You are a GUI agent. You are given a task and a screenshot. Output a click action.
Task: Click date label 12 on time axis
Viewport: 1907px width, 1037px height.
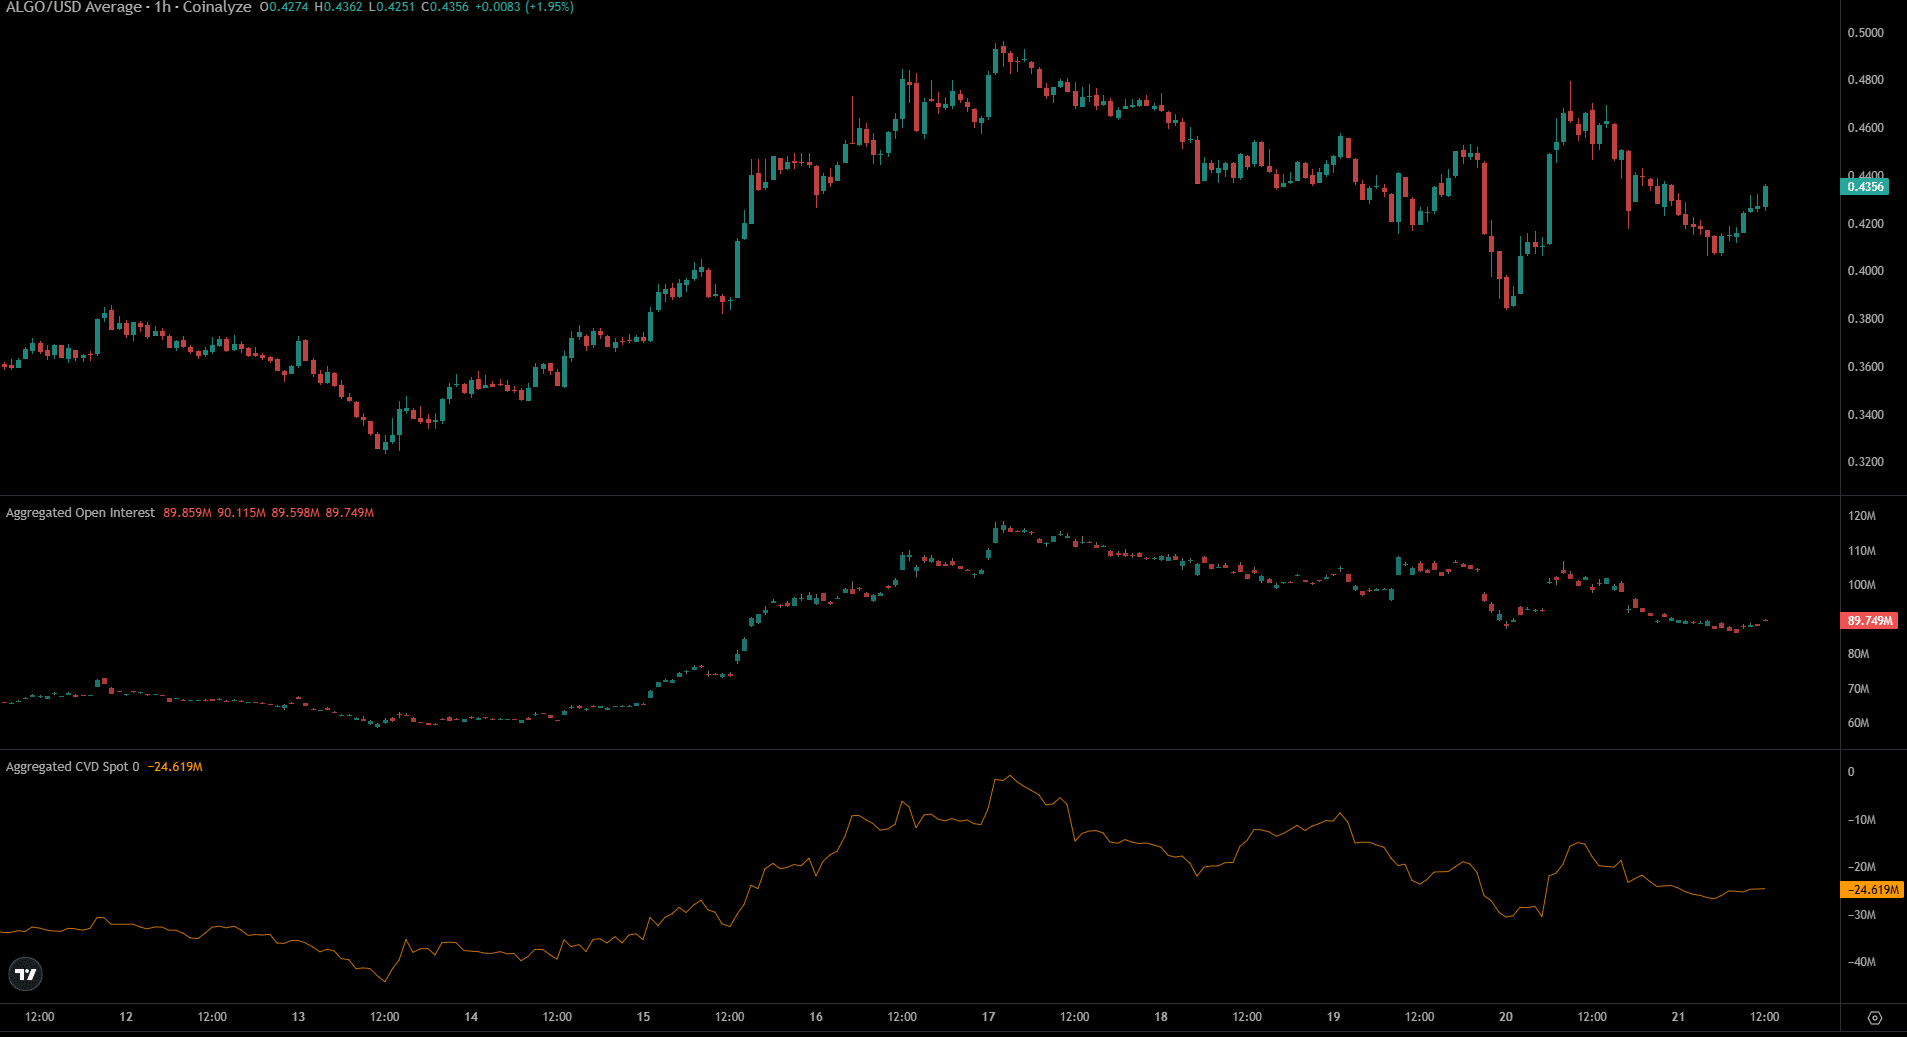tap(126, 1017)
